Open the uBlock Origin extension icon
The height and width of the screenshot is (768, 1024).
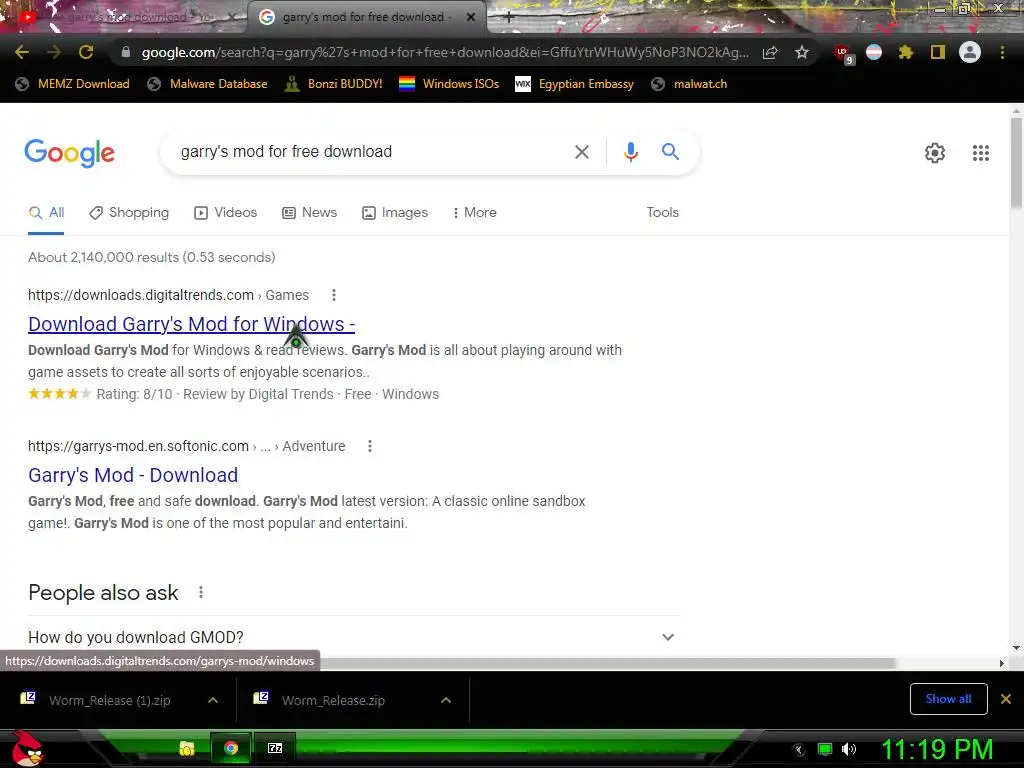coord(843,54)
